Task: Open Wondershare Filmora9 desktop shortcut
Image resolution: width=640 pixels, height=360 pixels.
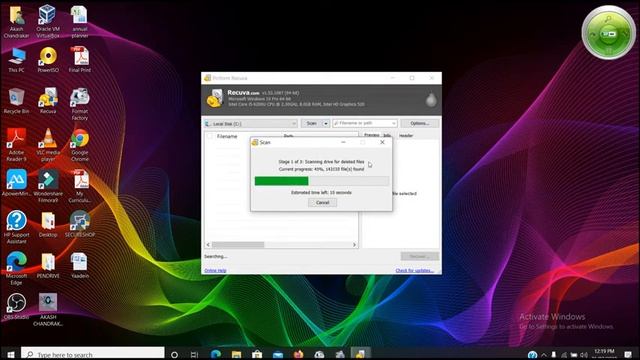Action: pyautogui.click(x=48, y=186)
